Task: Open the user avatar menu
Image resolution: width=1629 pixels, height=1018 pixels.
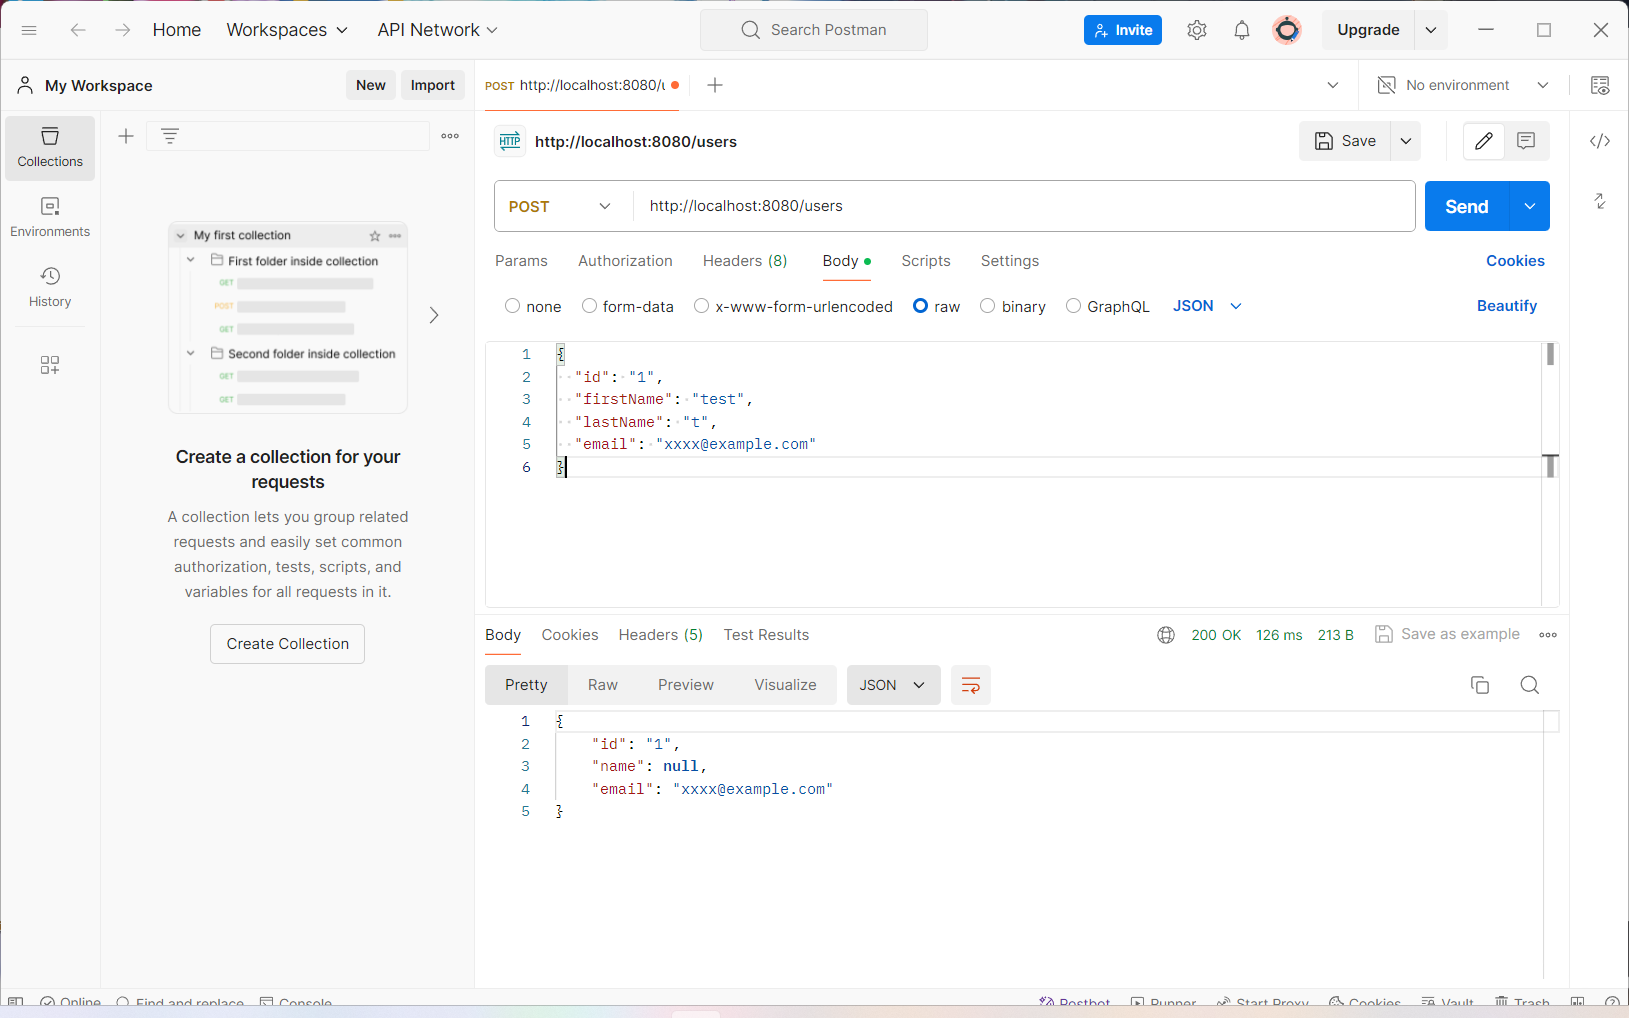Action: (x=1287, y=30)
